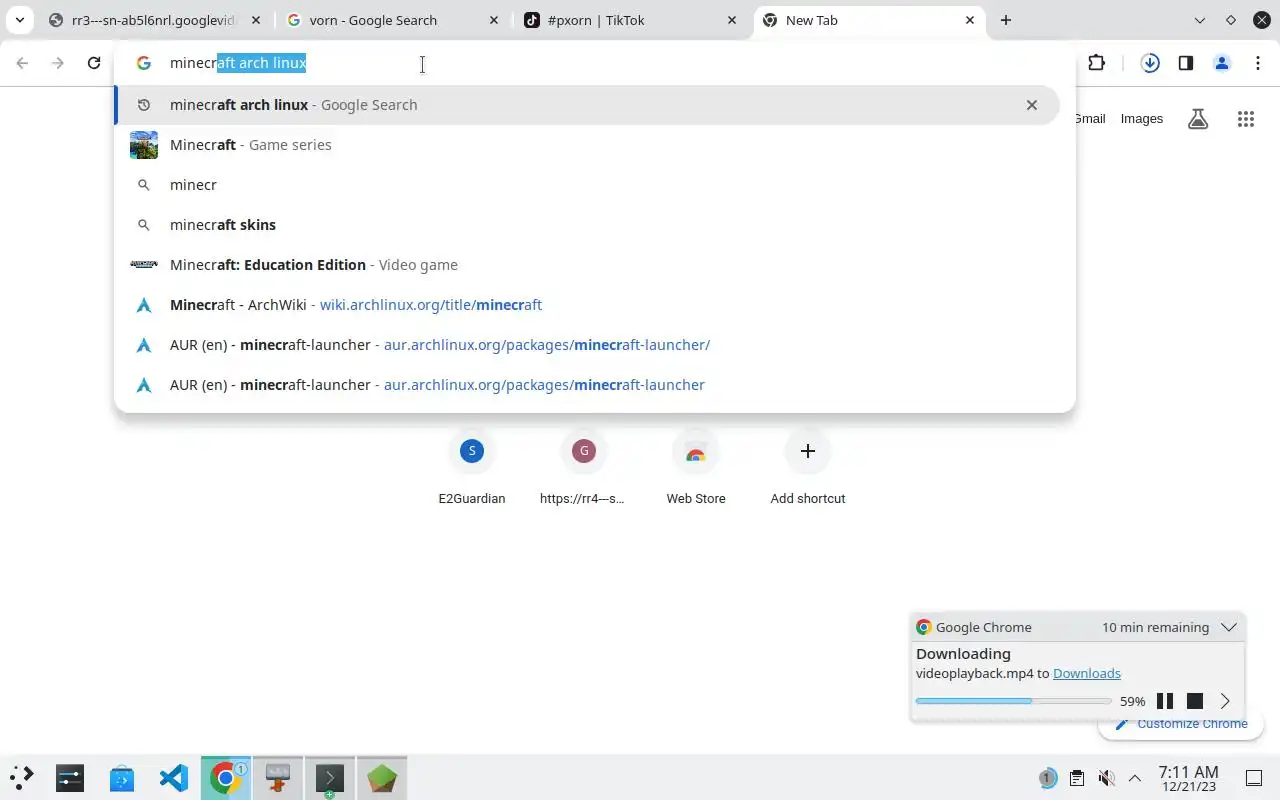Open the E2Guardian shortcut
Screen dimensions: 1280x800
[472, 468]
